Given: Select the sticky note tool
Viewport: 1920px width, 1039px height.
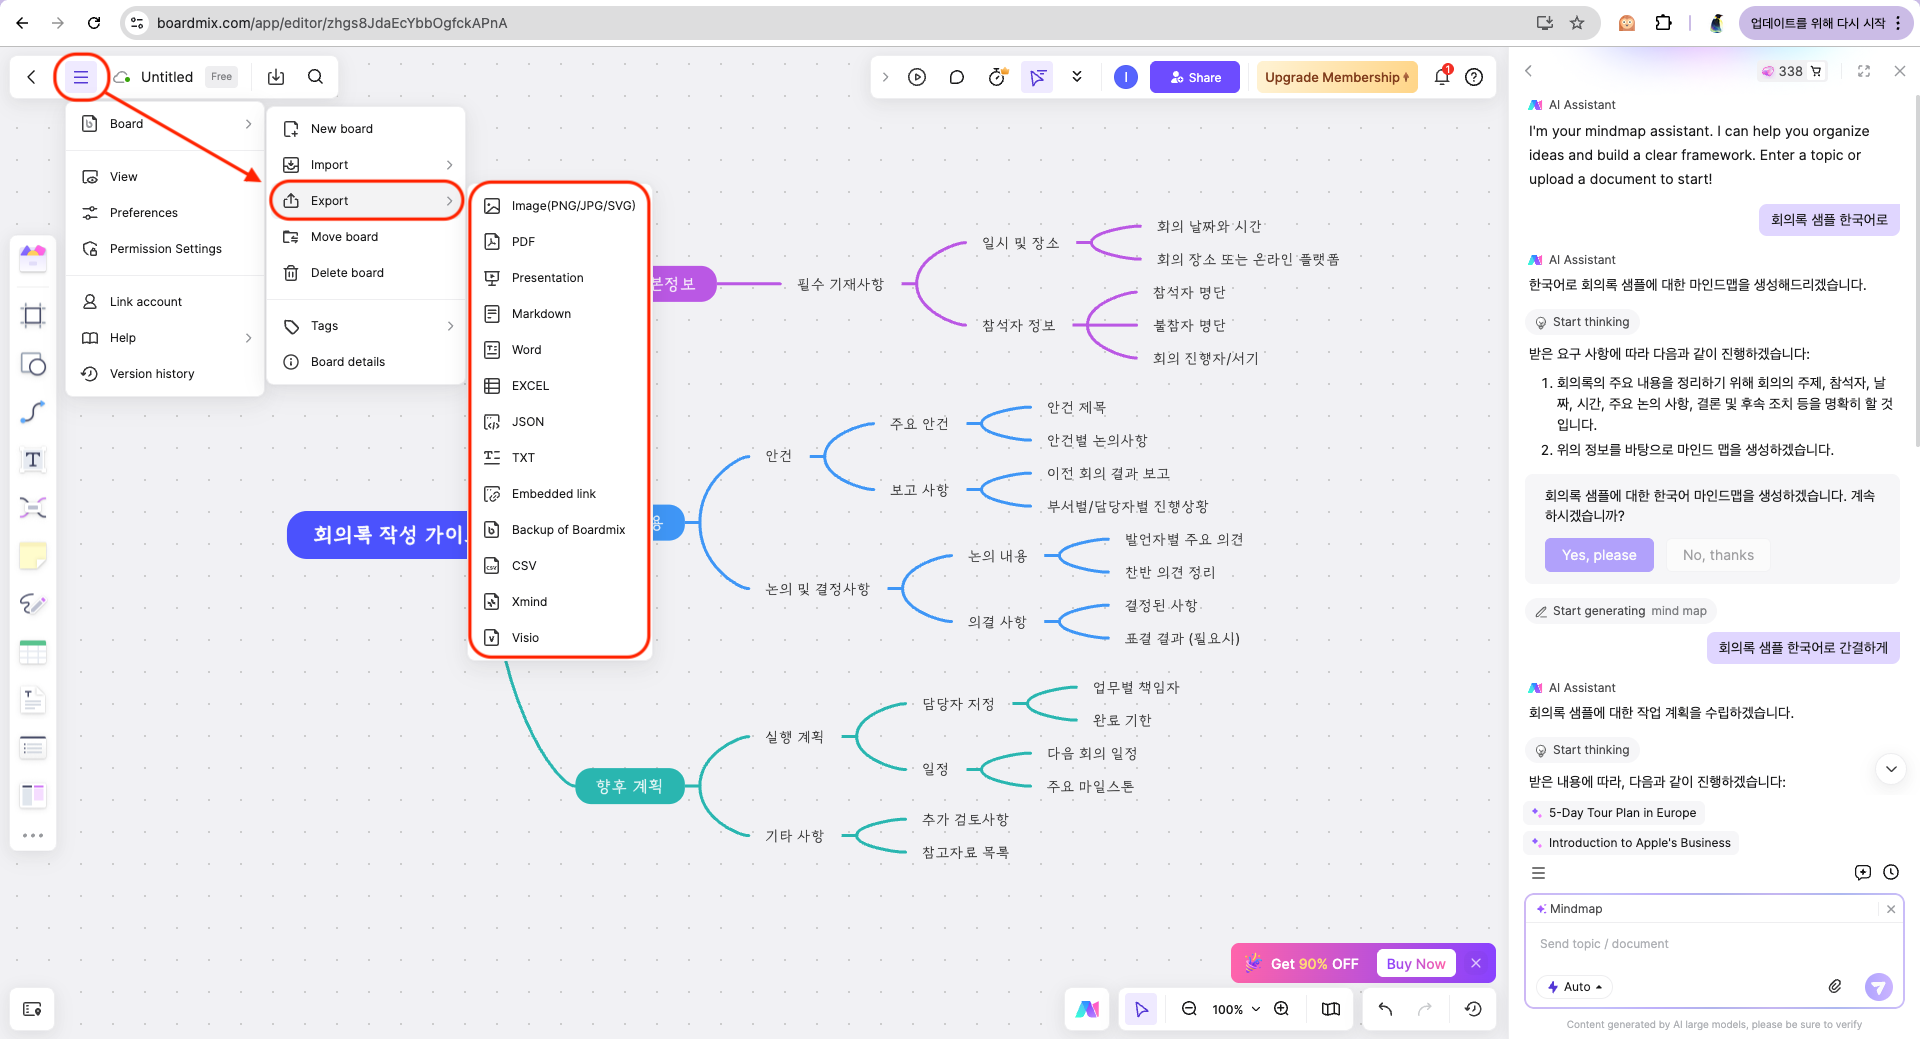Looking at the screenshot, I should tap(33, 555).
